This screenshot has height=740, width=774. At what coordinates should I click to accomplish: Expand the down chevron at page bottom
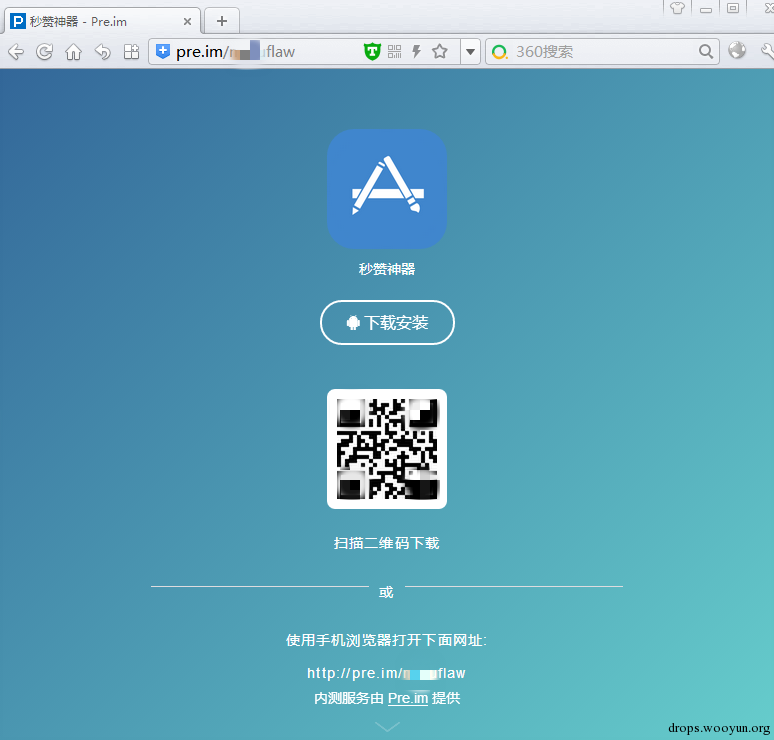click(387, 727)
